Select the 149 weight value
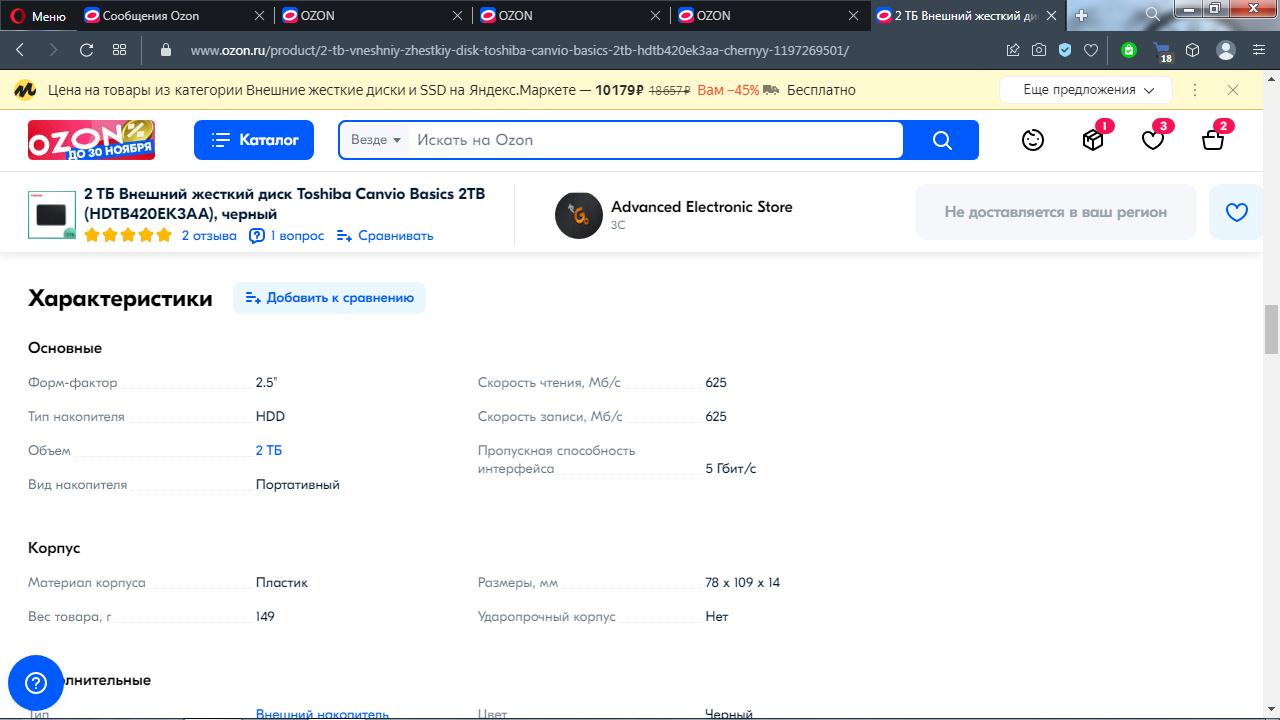The width and height of the screenshot is (1280, 720). 265,617
